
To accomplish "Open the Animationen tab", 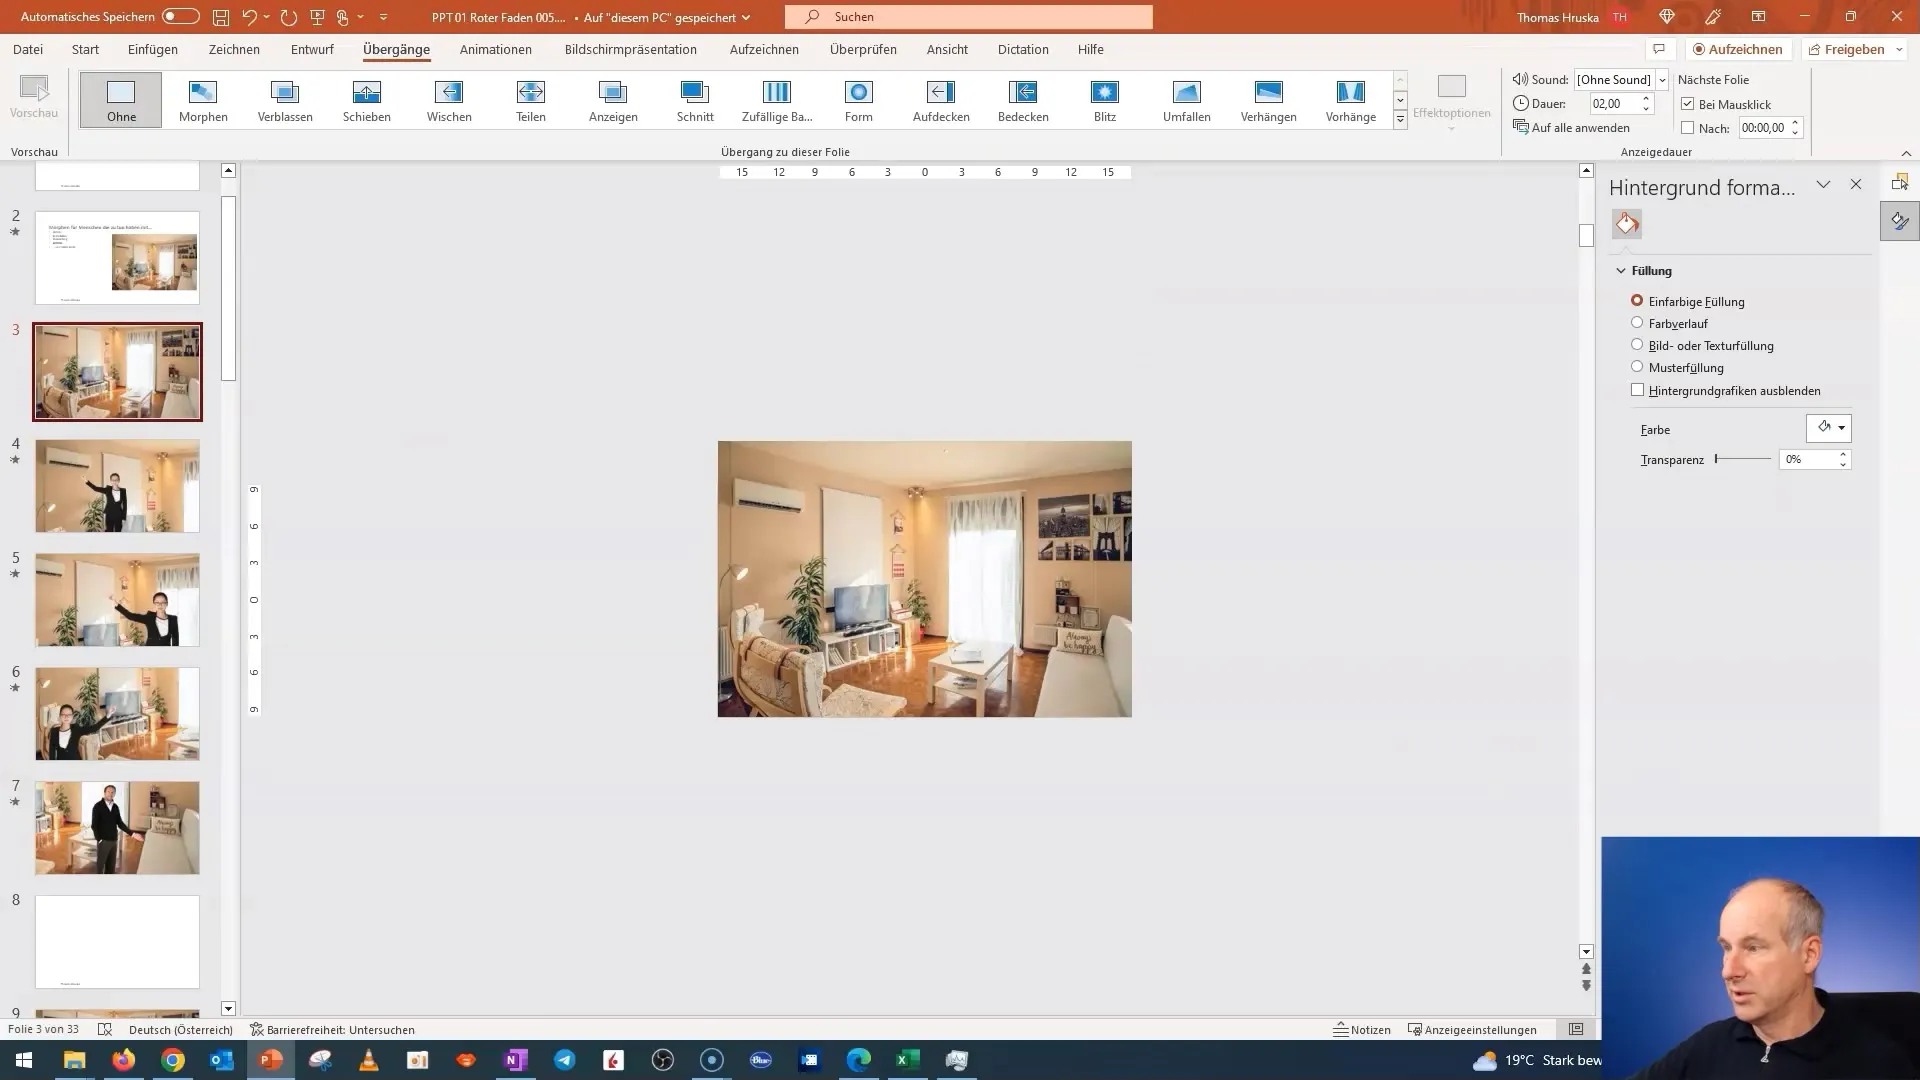I will pos(496,49).
